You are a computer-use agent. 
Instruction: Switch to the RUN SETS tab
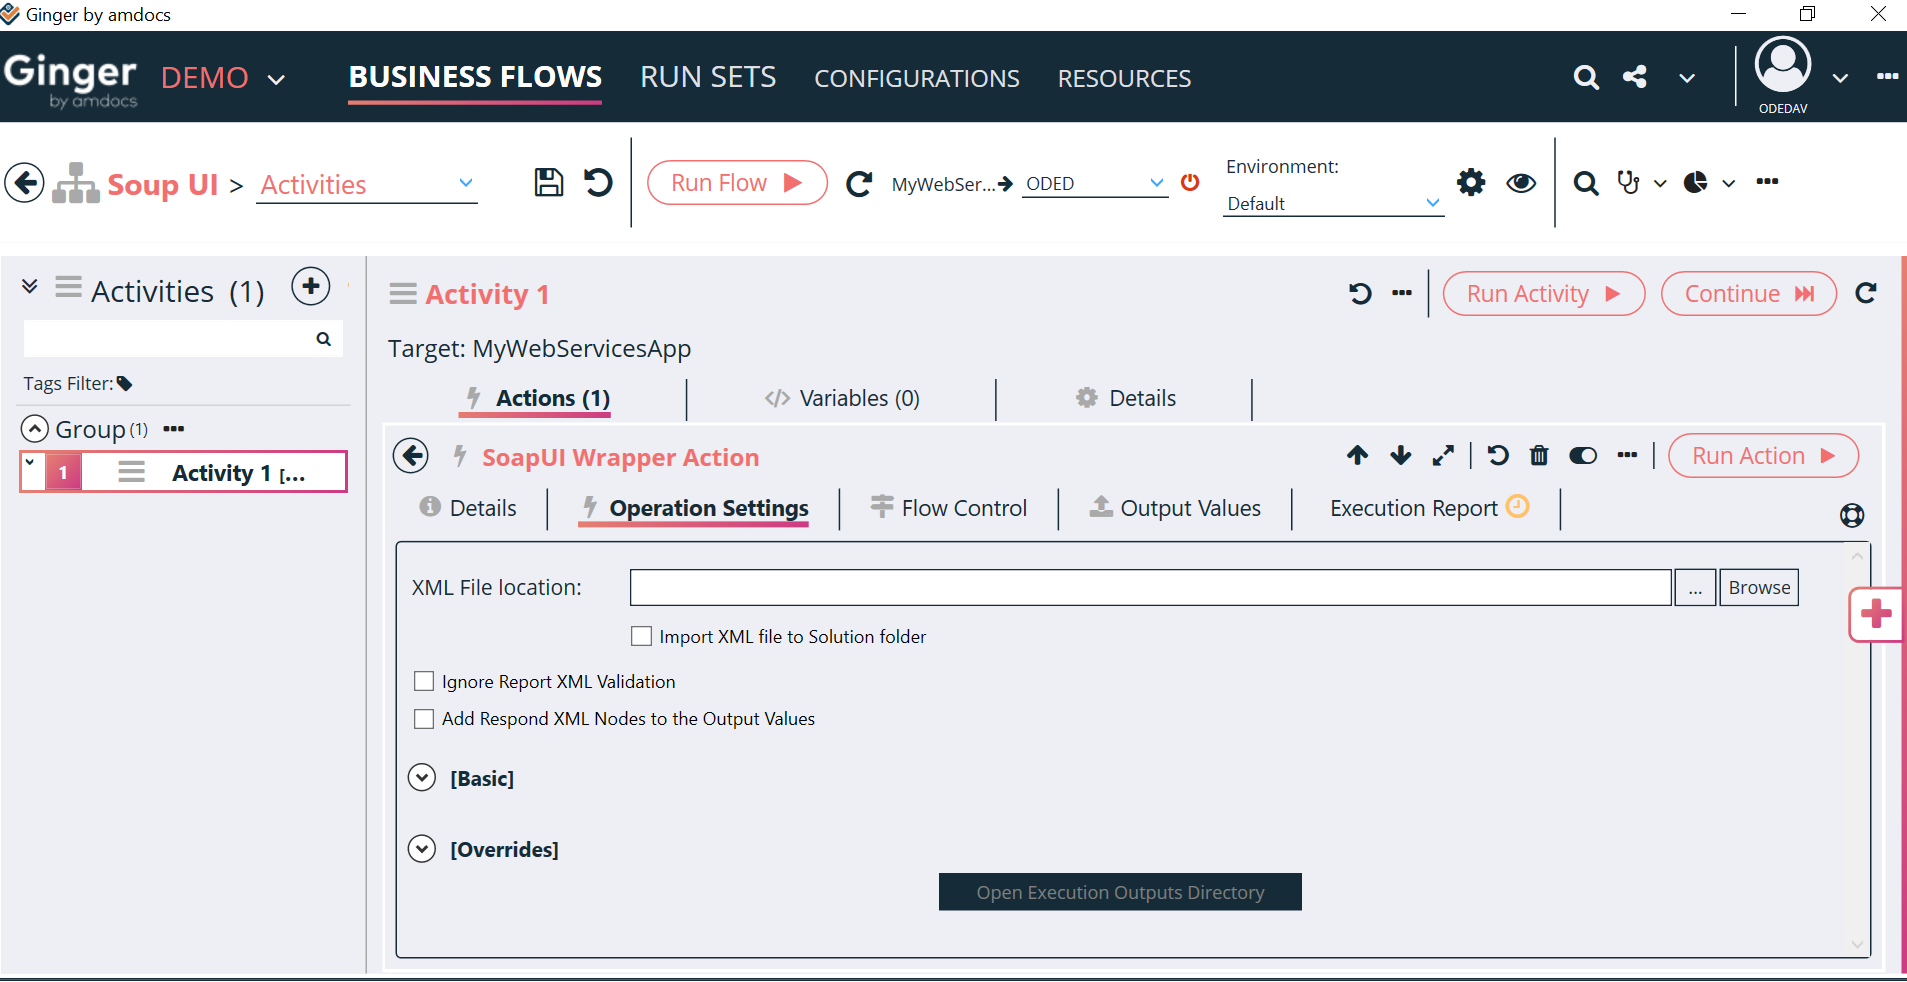[708, 77]
